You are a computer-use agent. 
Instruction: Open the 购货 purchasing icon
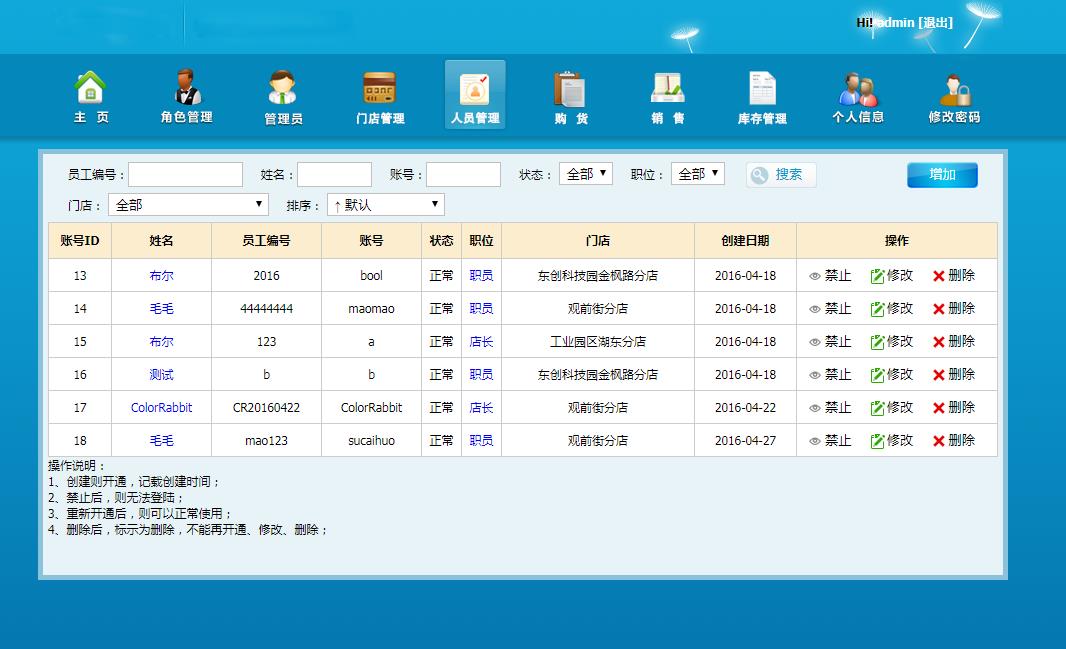tap(570, 96)
